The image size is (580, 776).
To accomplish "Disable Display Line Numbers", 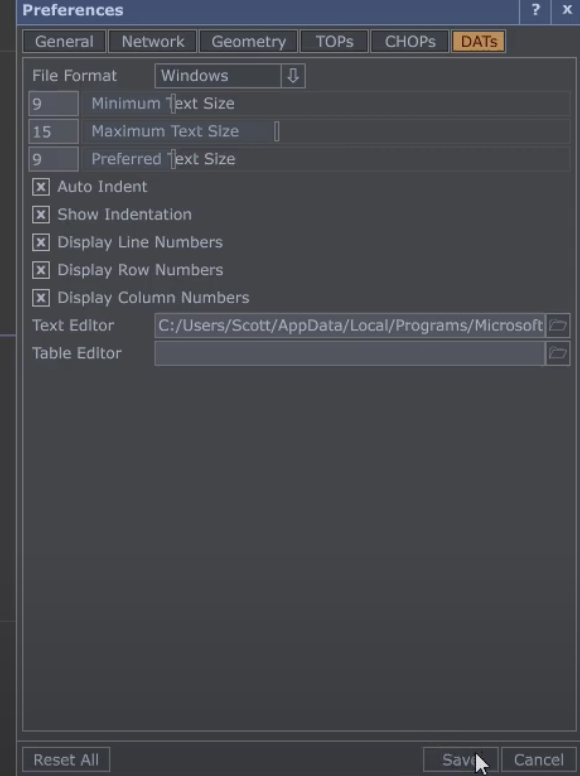I will [41, 242].
